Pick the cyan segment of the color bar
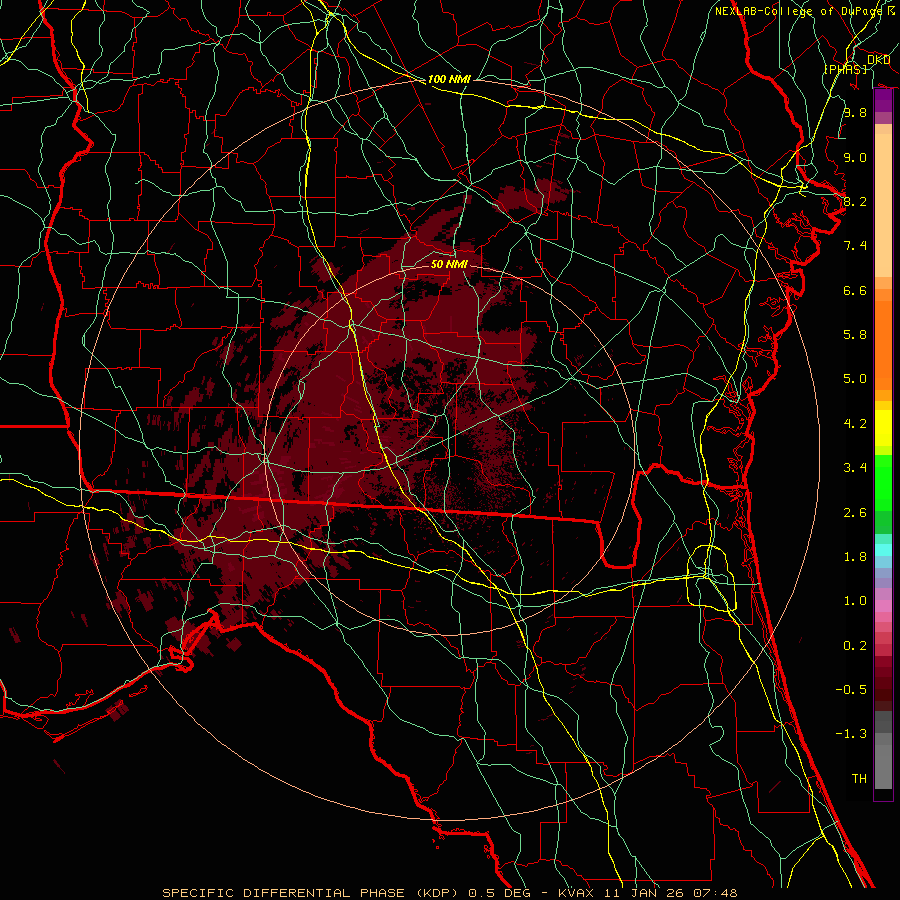This screenshot has height=900, width=900. pos(883,549)
